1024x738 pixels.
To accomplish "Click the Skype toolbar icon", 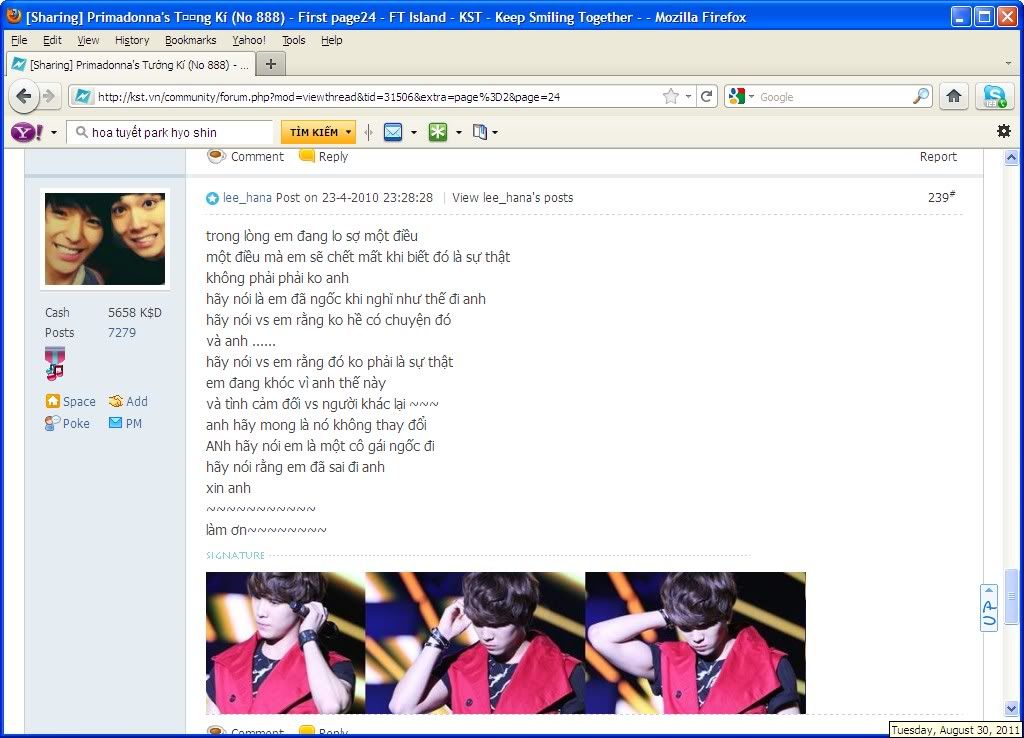I will 995,96.
